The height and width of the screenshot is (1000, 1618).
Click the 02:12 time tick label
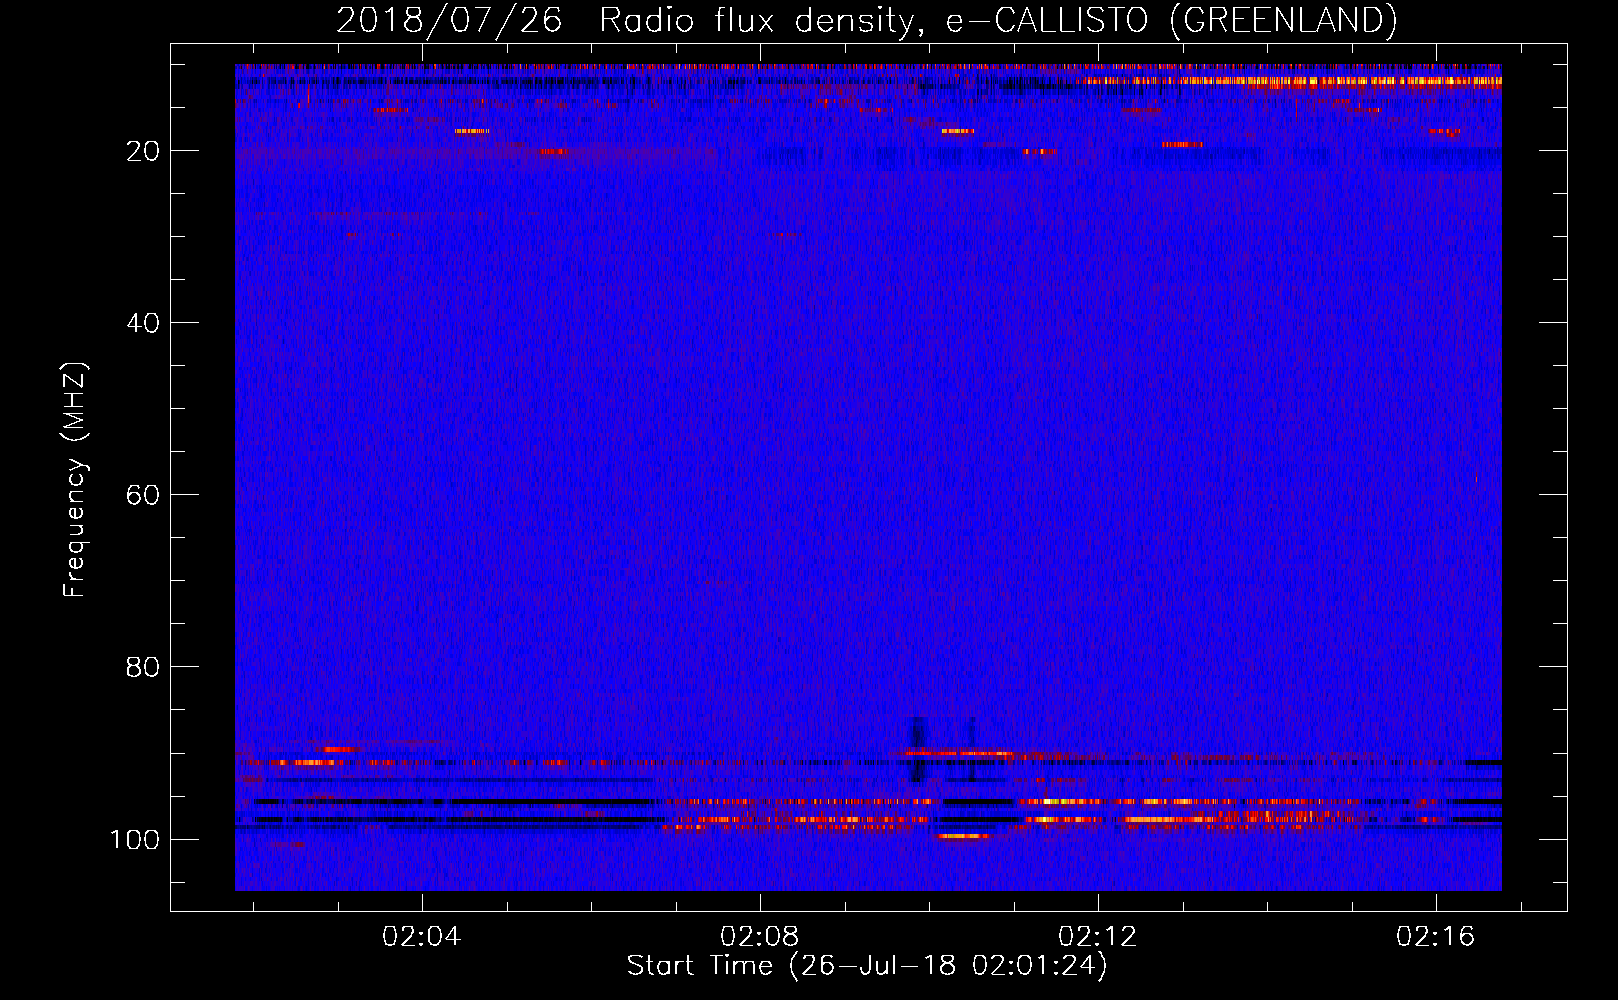(1098, 936)
